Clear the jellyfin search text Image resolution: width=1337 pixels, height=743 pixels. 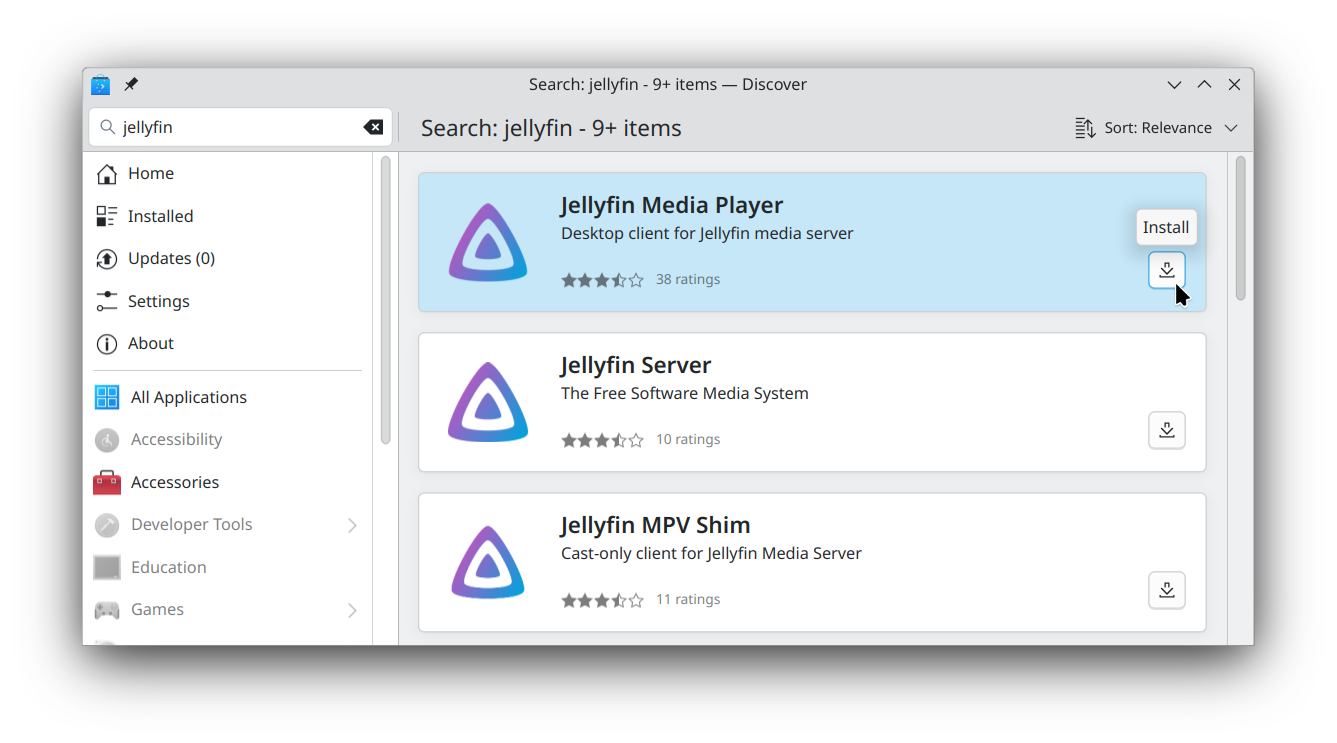click(373, 127)
